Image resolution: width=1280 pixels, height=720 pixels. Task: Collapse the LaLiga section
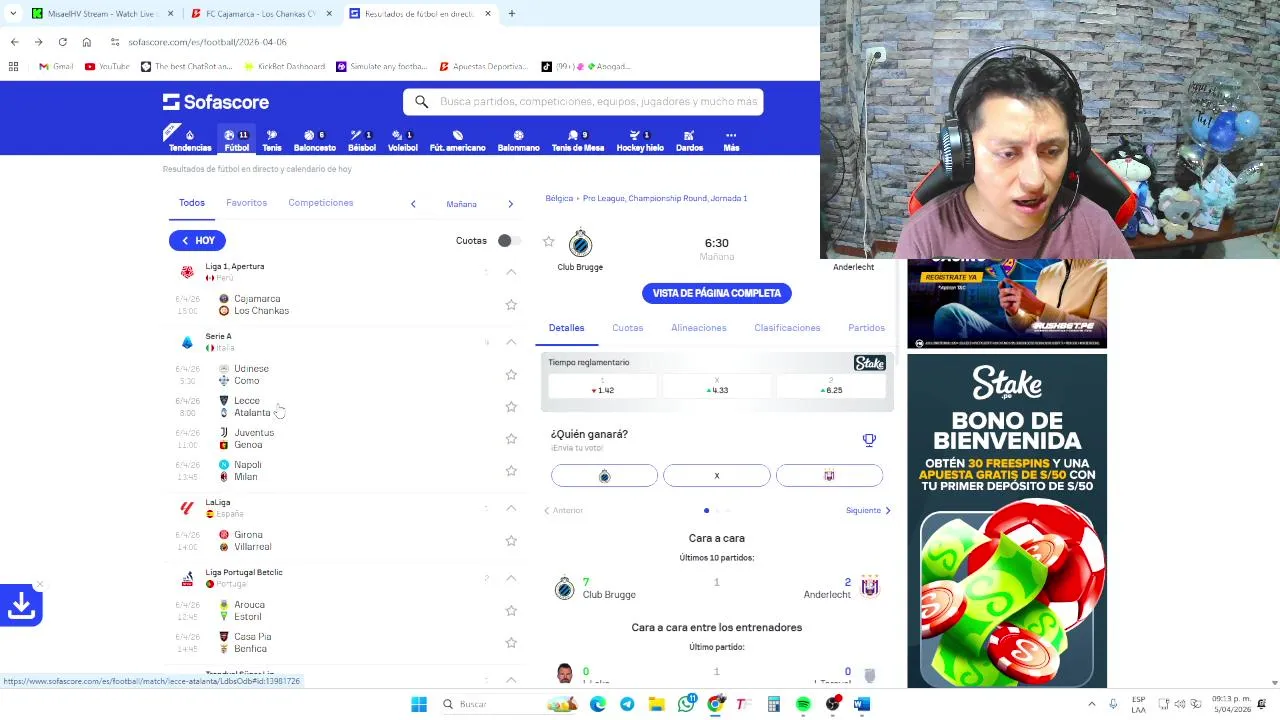(511, 508)
